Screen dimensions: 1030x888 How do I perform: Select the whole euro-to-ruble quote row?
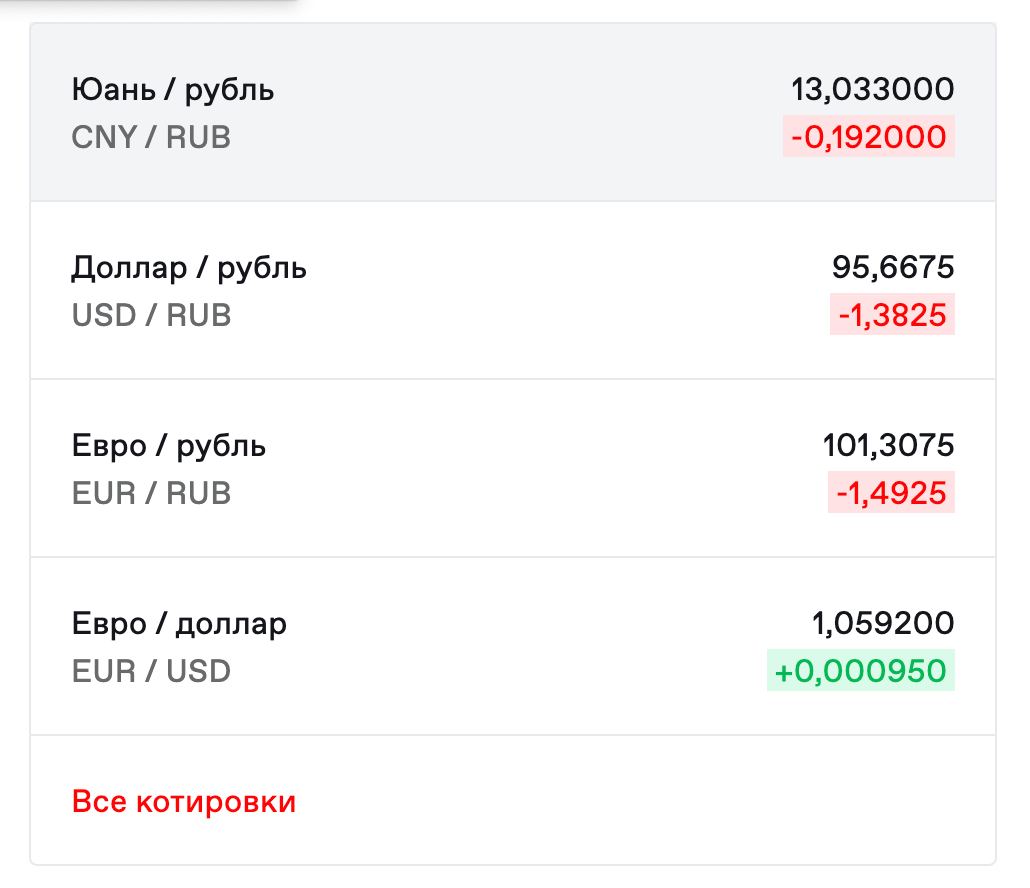coord(513,469)
